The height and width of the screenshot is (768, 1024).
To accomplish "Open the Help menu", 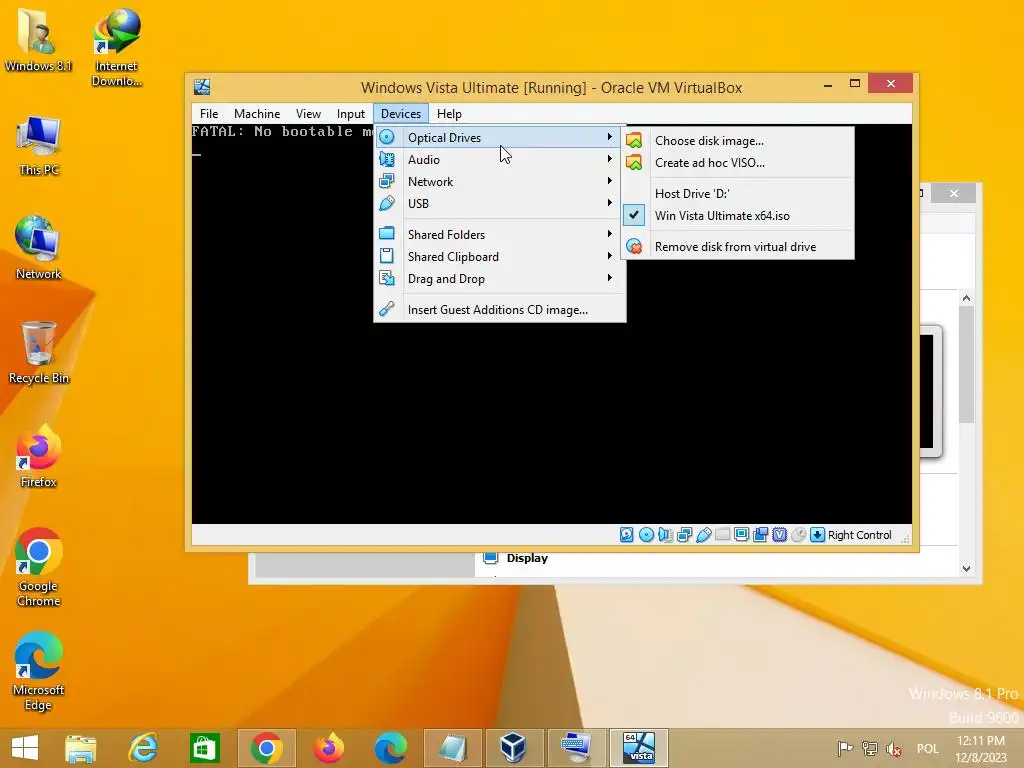I will pyautogui.click(x=449, y=114).
